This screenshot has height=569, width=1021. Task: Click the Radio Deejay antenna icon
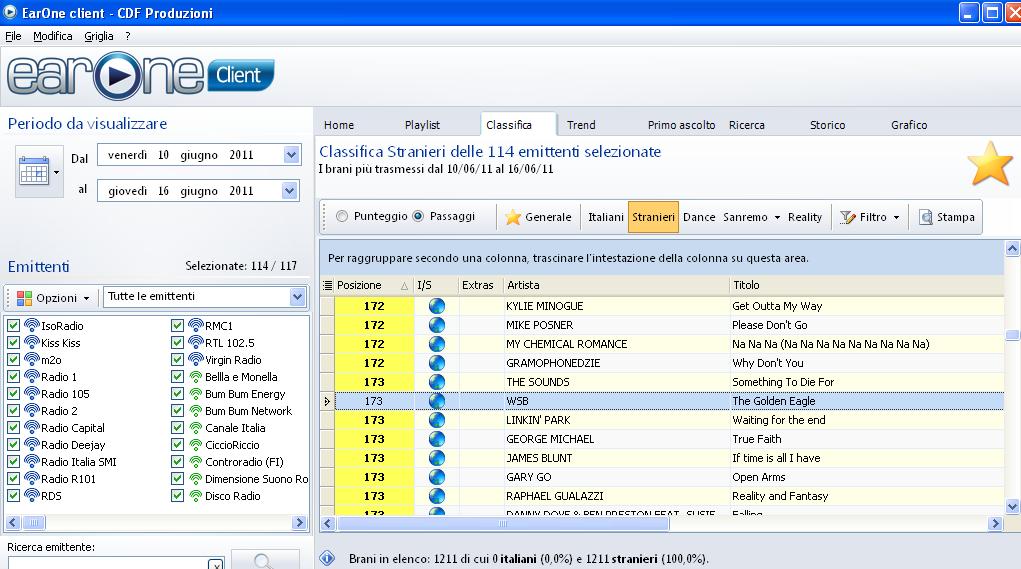(x=32, y=444)
